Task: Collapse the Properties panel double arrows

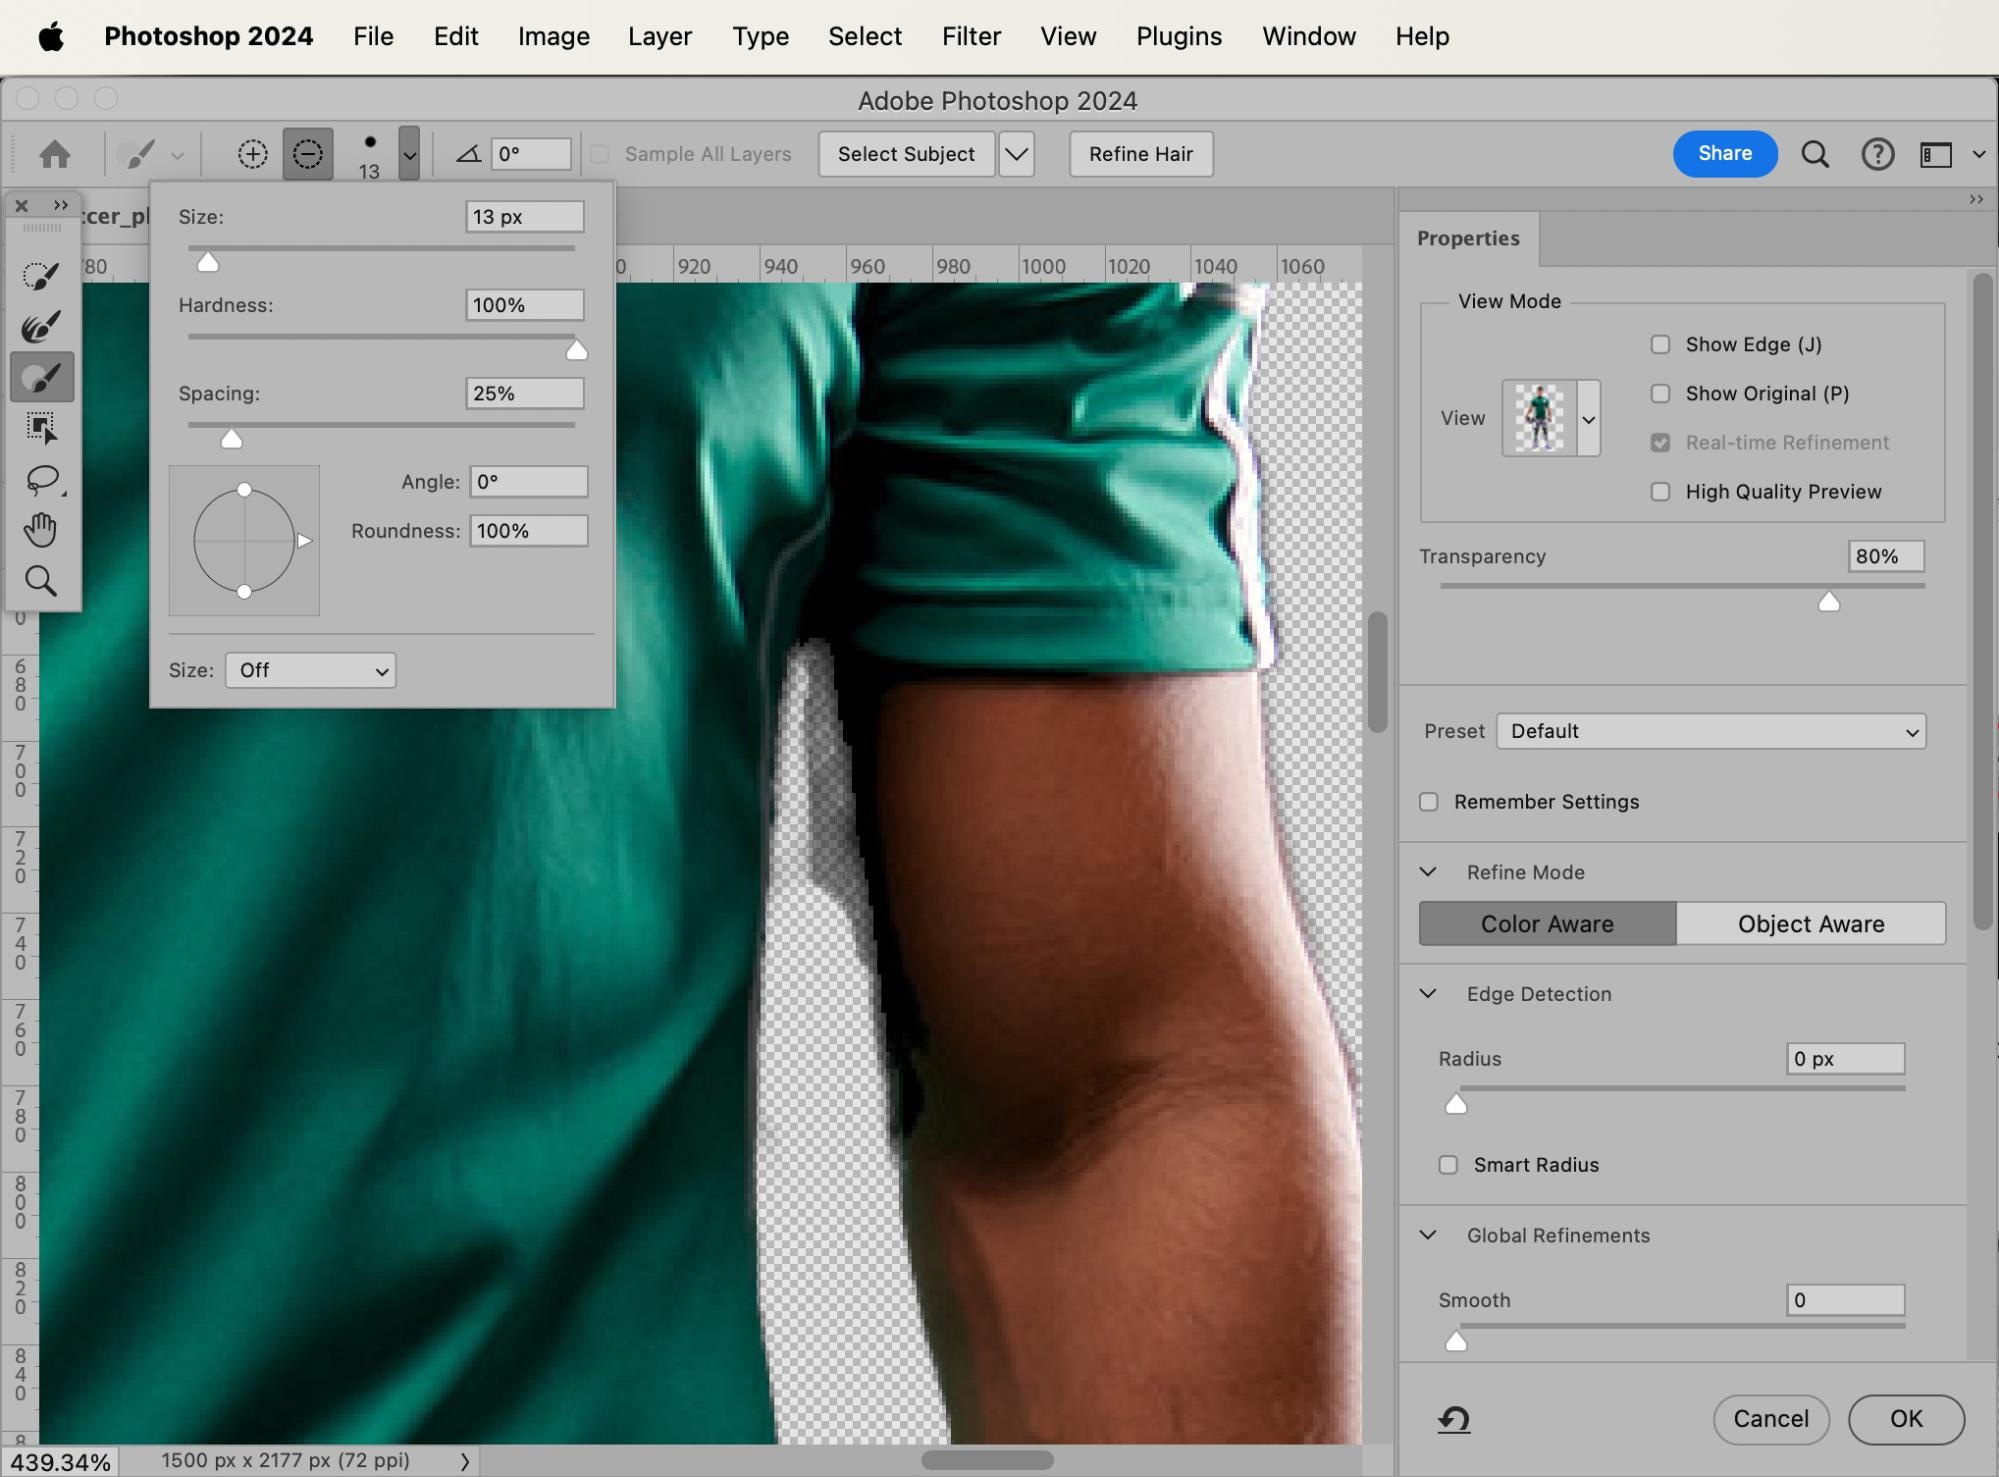Action: pyautogui.click(x=1976, y=199)
